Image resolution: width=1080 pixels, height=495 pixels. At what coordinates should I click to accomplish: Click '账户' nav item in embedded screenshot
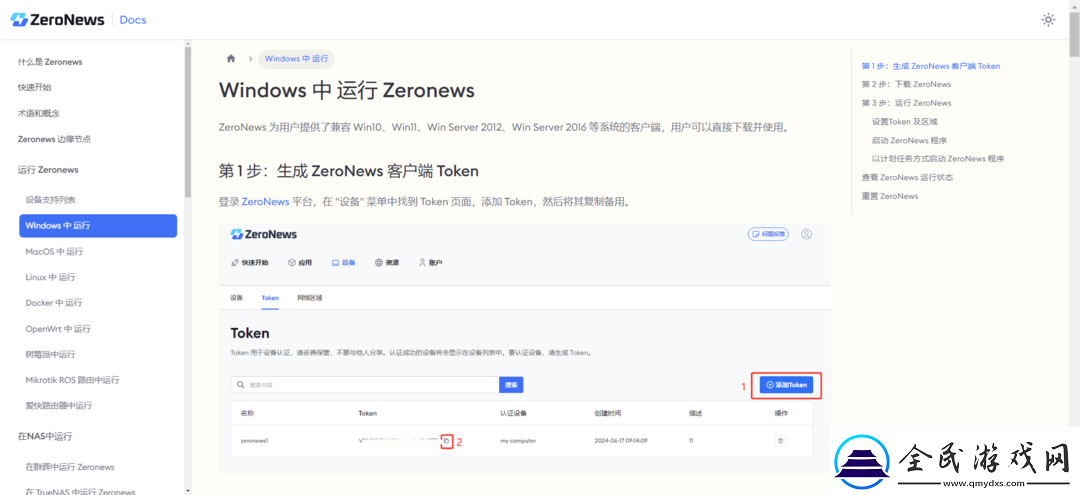(x=430, y=262)
